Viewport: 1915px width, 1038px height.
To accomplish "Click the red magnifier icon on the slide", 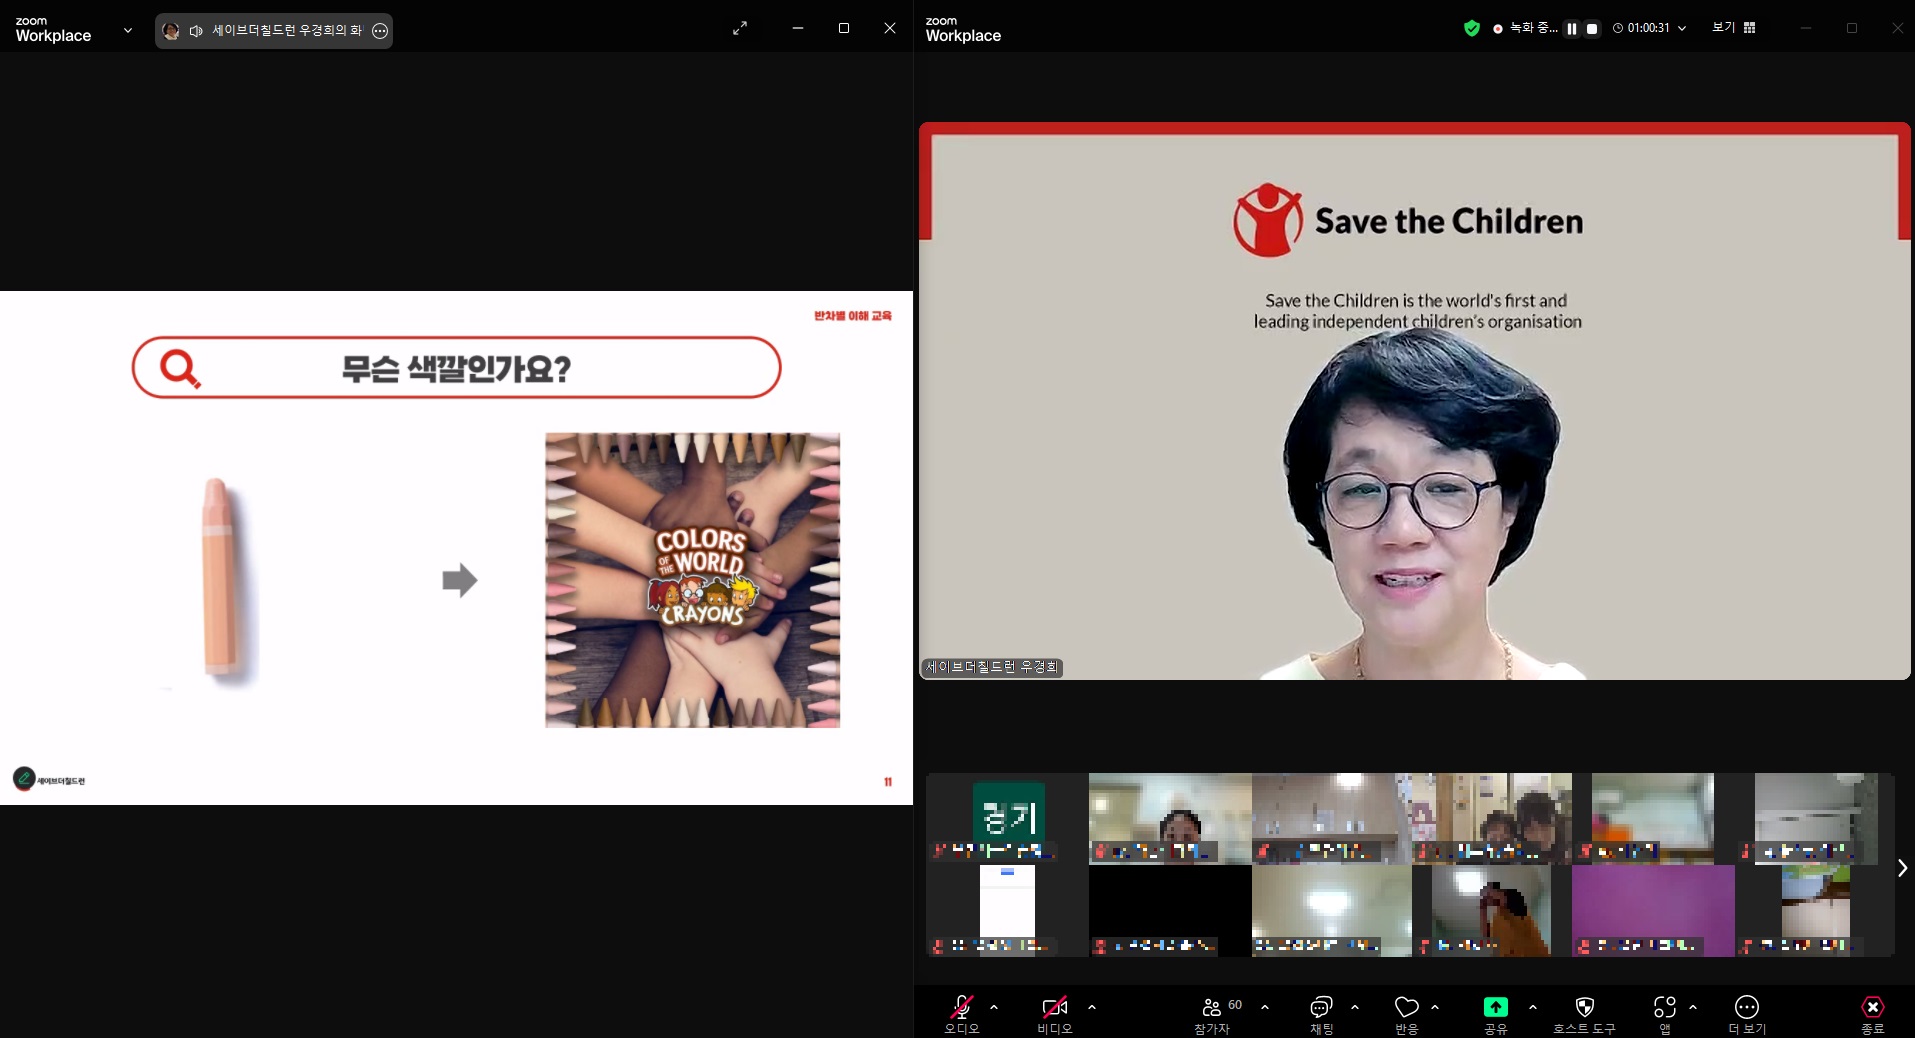I will click(181, 368).
